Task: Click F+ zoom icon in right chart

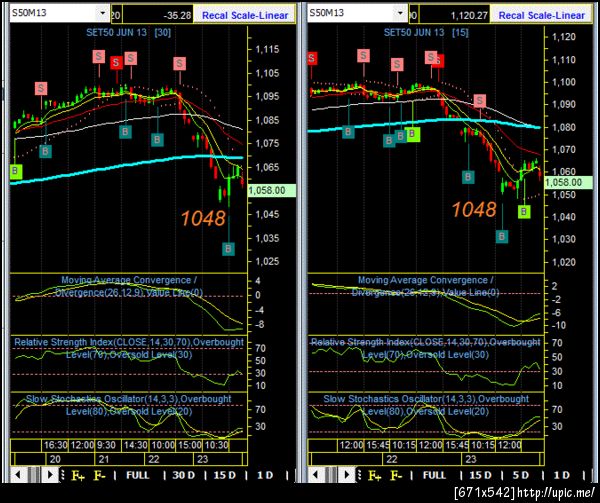Action: coord(375,475)
